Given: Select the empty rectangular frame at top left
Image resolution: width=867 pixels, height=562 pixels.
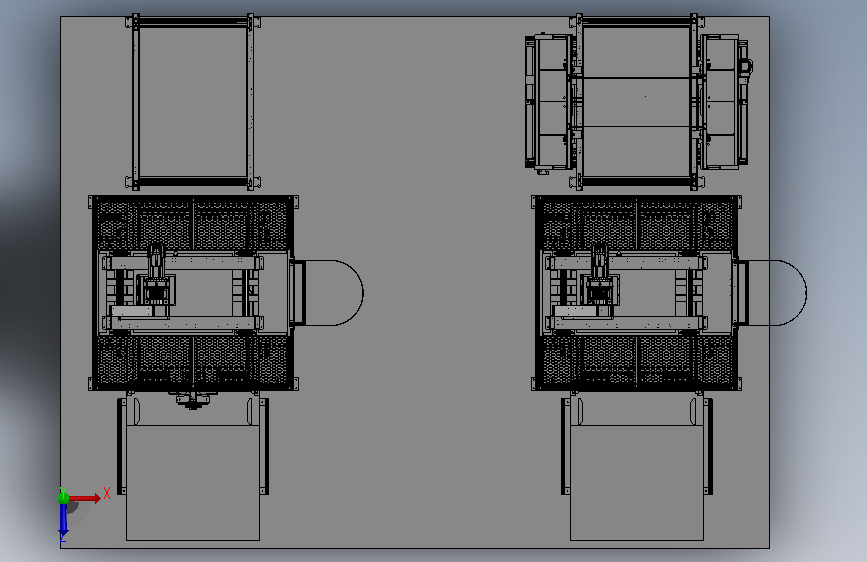Looking at the screenshot, I should coord(193,102).
